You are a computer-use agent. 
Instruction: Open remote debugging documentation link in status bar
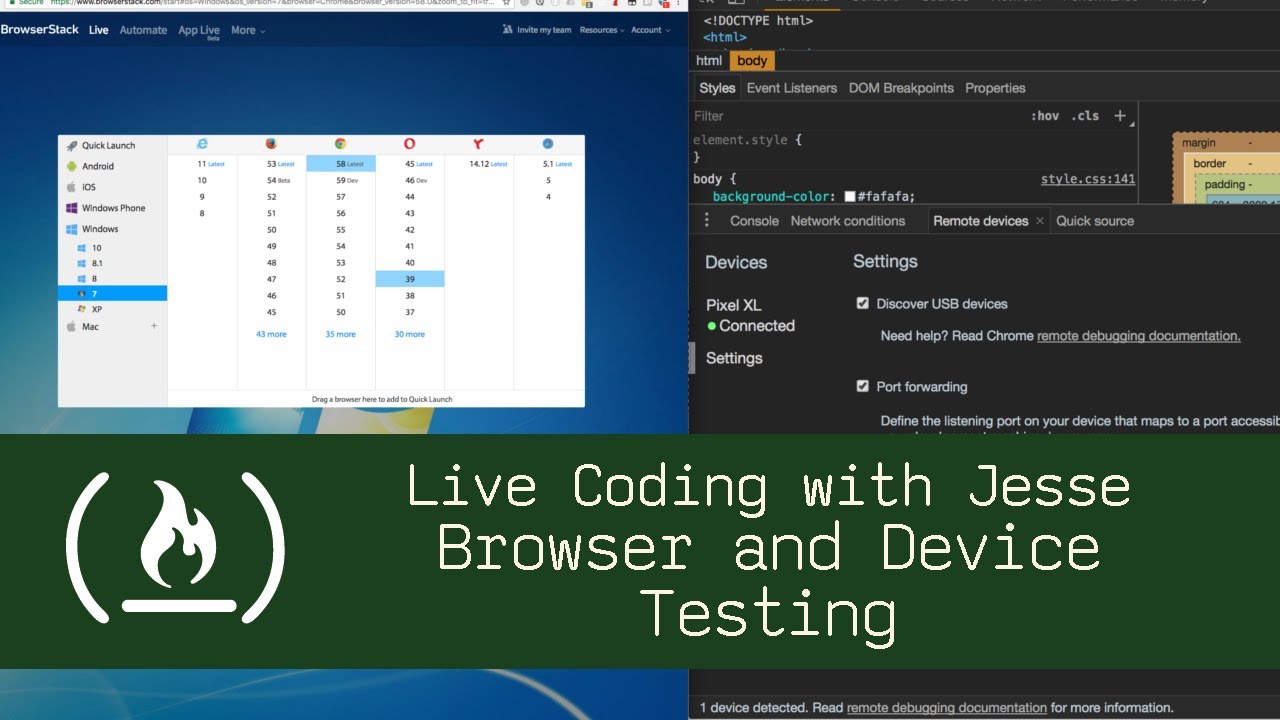point(947,708)
